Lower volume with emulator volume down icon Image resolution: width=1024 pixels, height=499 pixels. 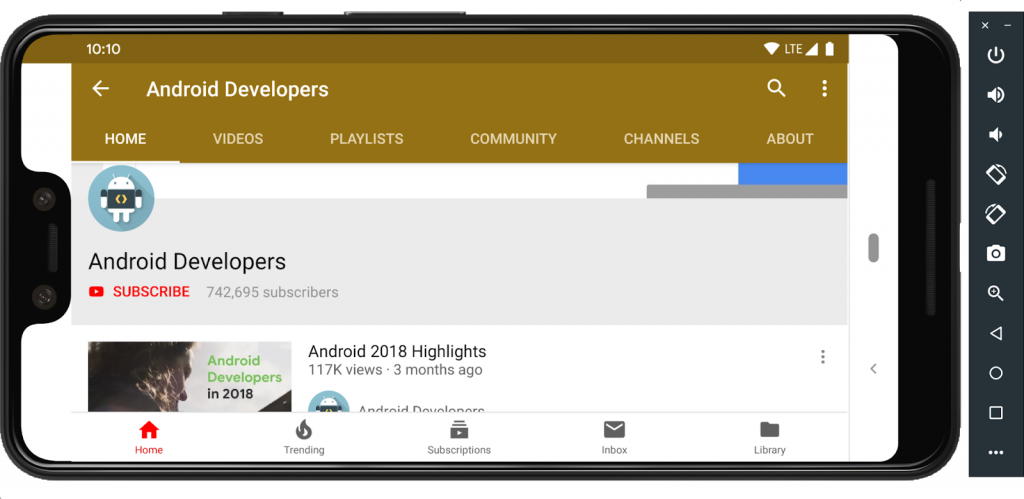click(995, 135)
